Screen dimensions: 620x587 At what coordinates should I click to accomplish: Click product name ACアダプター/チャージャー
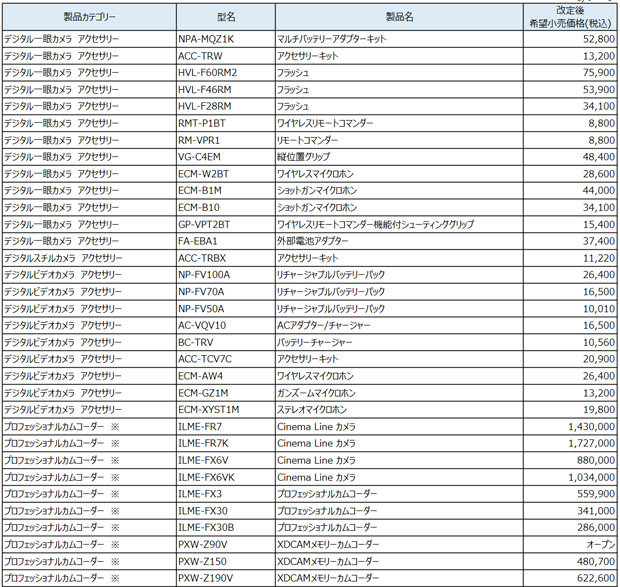coord(323,325)
